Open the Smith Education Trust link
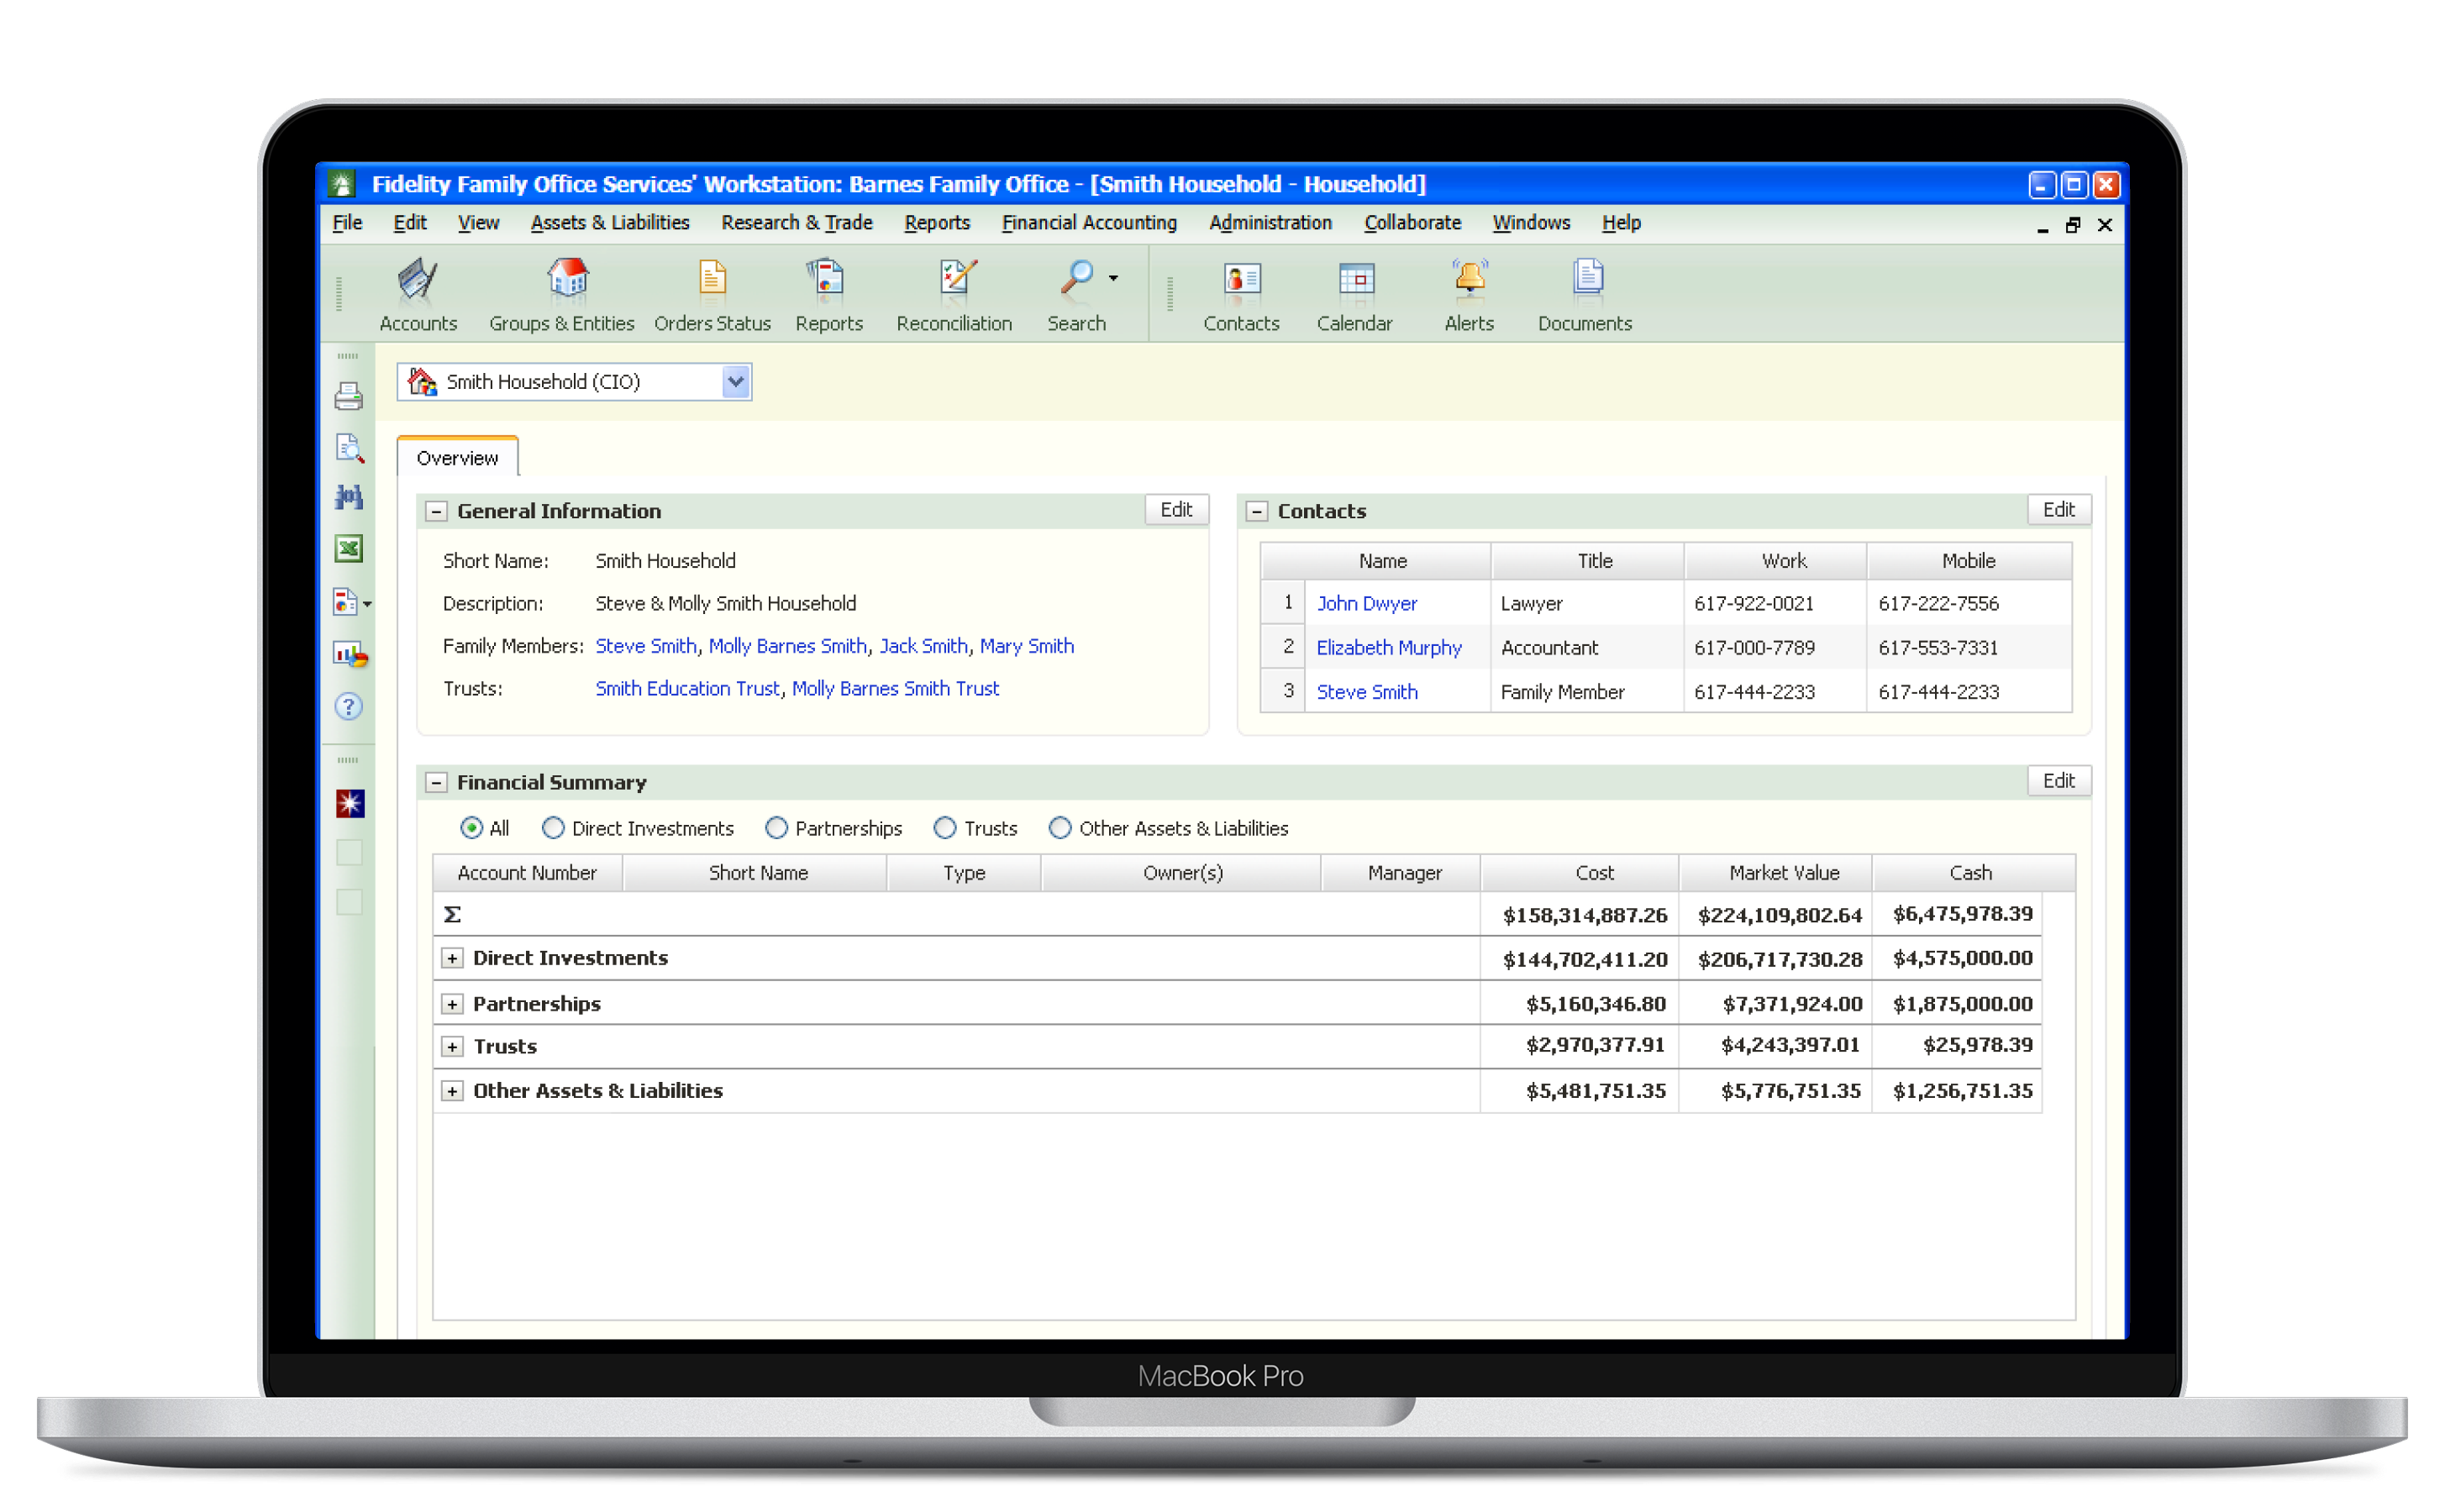Screen dimensions: 2445x1512 tap(687, 688)
